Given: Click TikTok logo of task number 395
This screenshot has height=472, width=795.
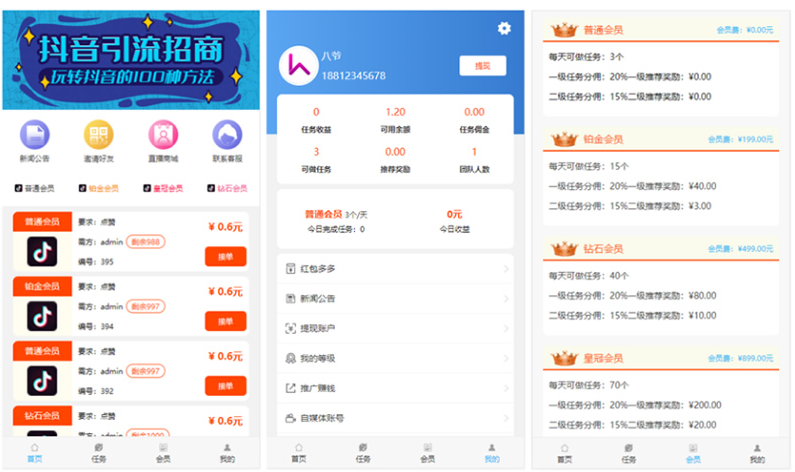Looking at the screenshot, I should [x=42, y=252].
